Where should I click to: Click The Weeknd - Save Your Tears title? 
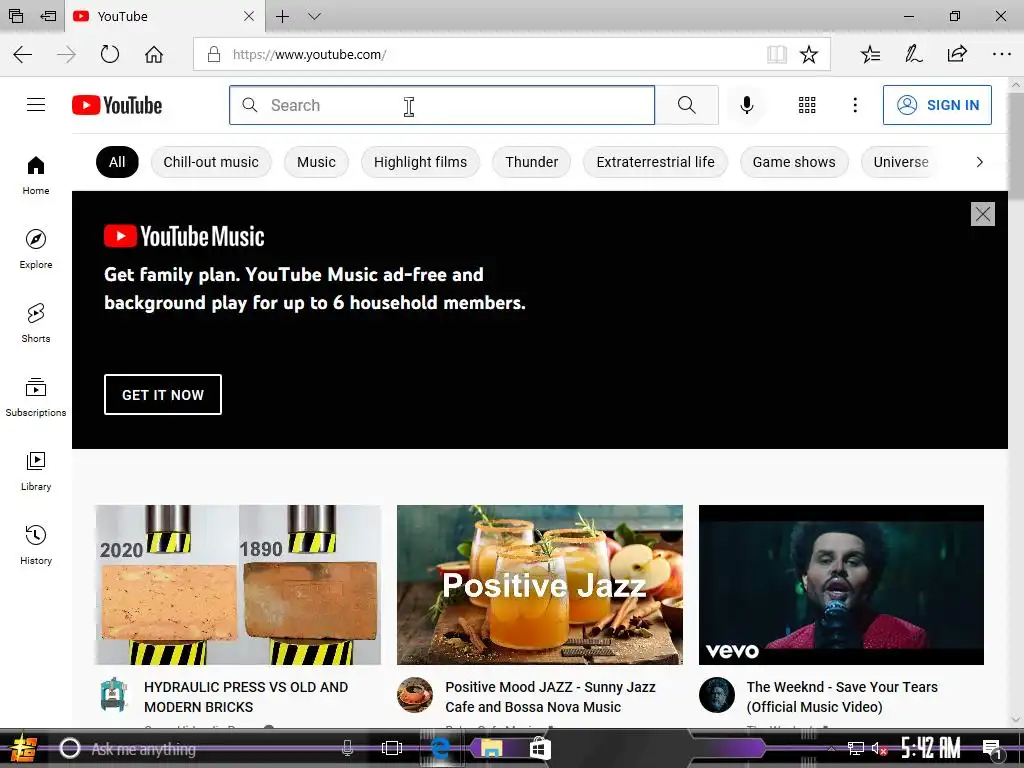tap(842, 697)
